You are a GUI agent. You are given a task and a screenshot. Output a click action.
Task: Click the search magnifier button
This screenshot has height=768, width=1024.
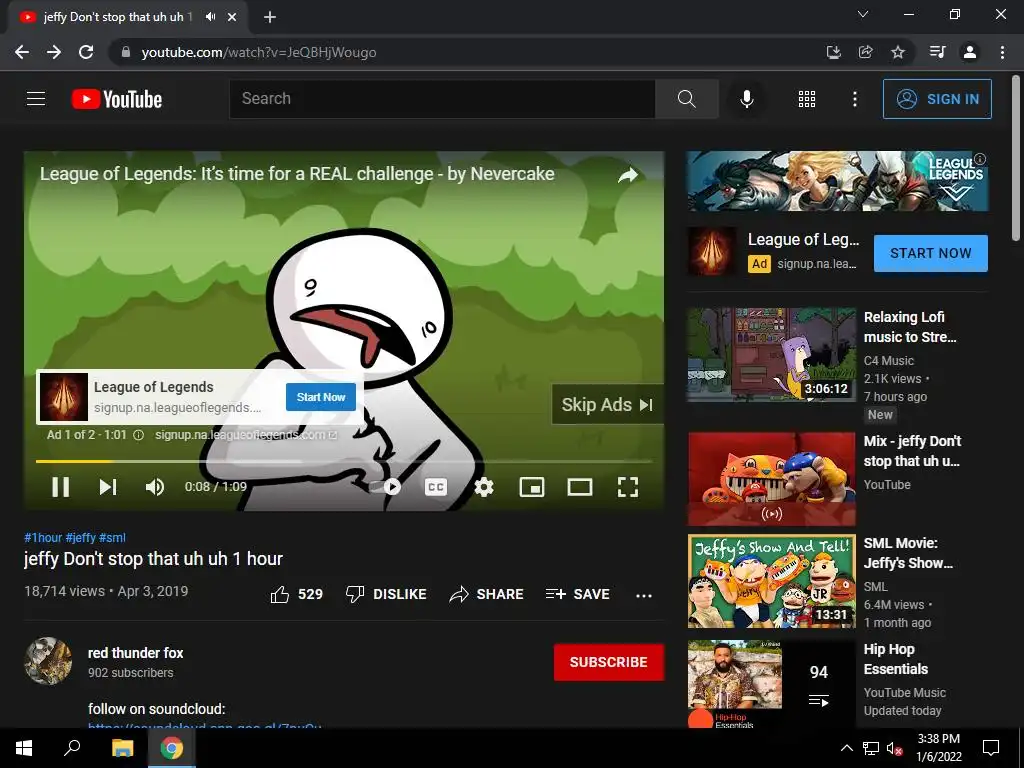[686, 99]
